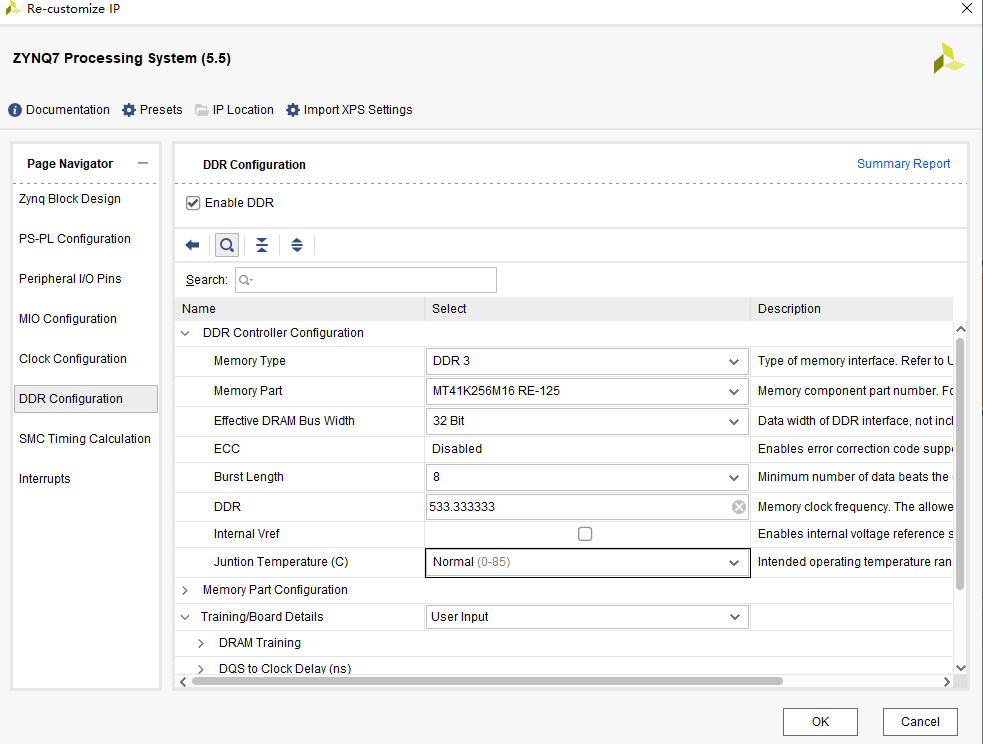The height and width of the screenshot is (744, 983).
Task: Go to Clock Configuration page
Action: 73,359
